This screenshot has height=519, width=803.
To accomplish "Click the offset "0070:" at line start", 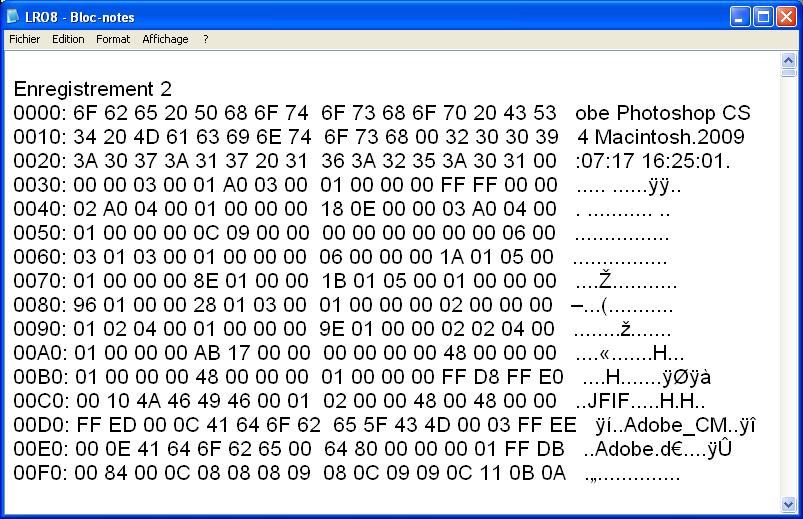I will 40,281.
